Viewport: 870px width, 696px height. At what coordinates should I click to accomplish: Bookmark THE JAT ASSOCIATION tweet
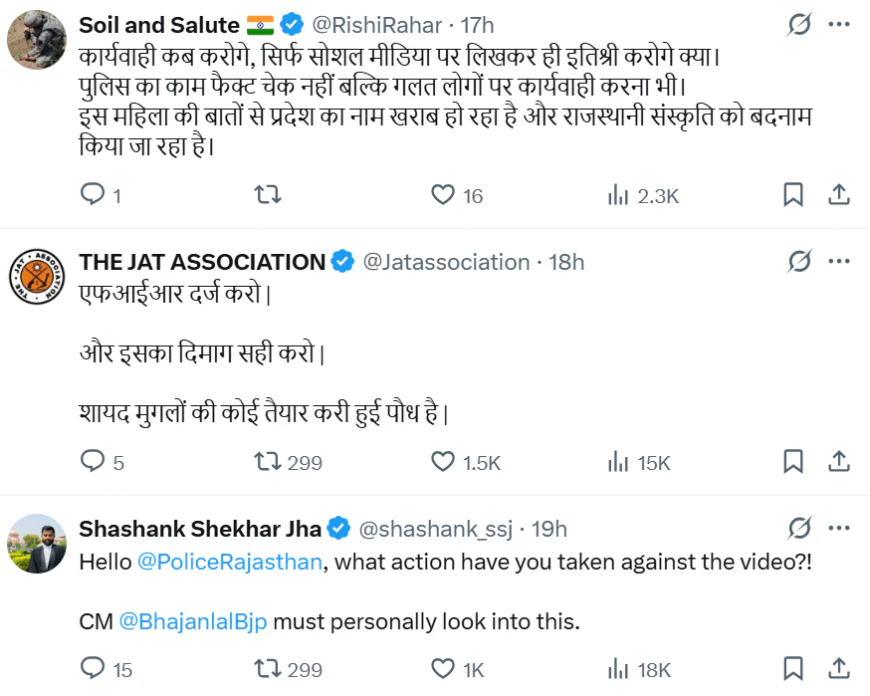[x=793, y=461]
